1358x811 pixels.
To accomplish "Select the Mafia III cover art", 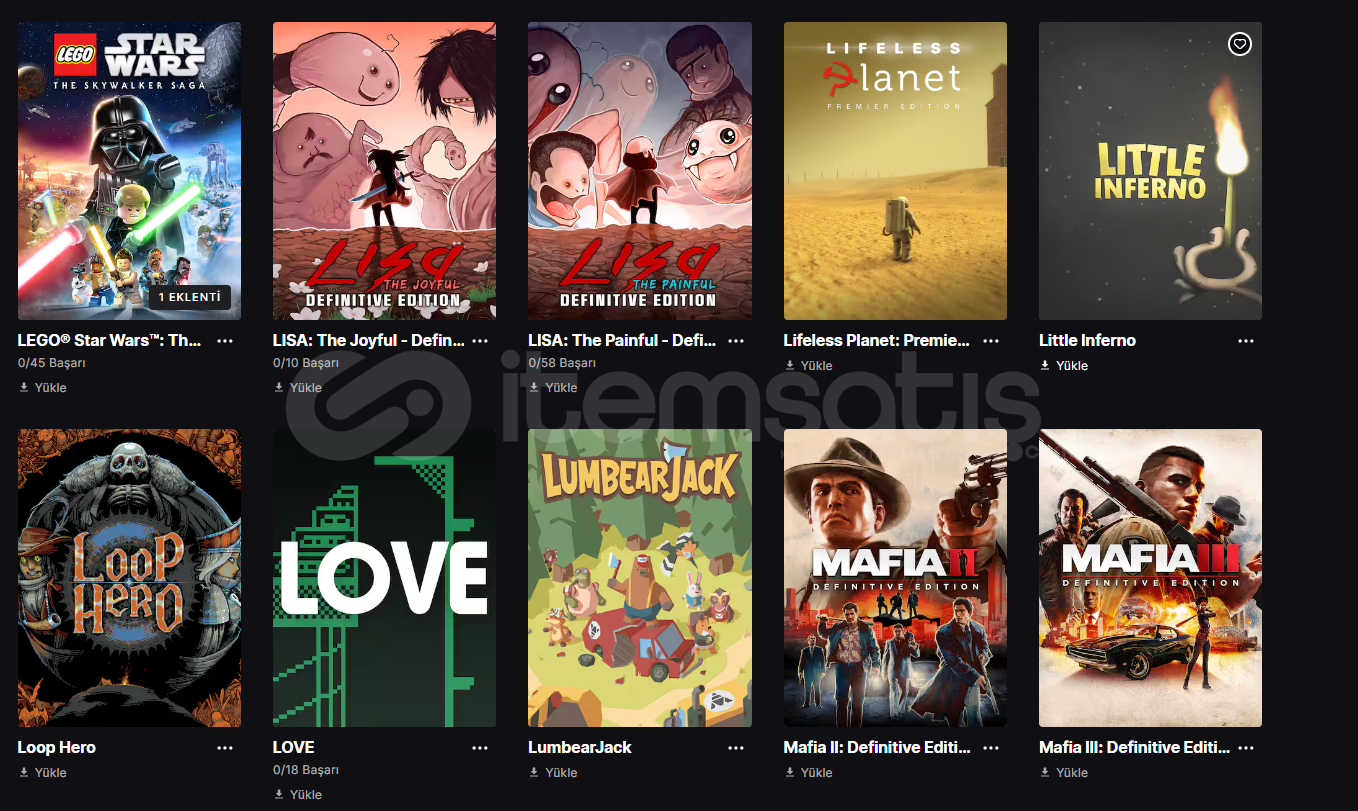I will click(x=1150, y=578).
